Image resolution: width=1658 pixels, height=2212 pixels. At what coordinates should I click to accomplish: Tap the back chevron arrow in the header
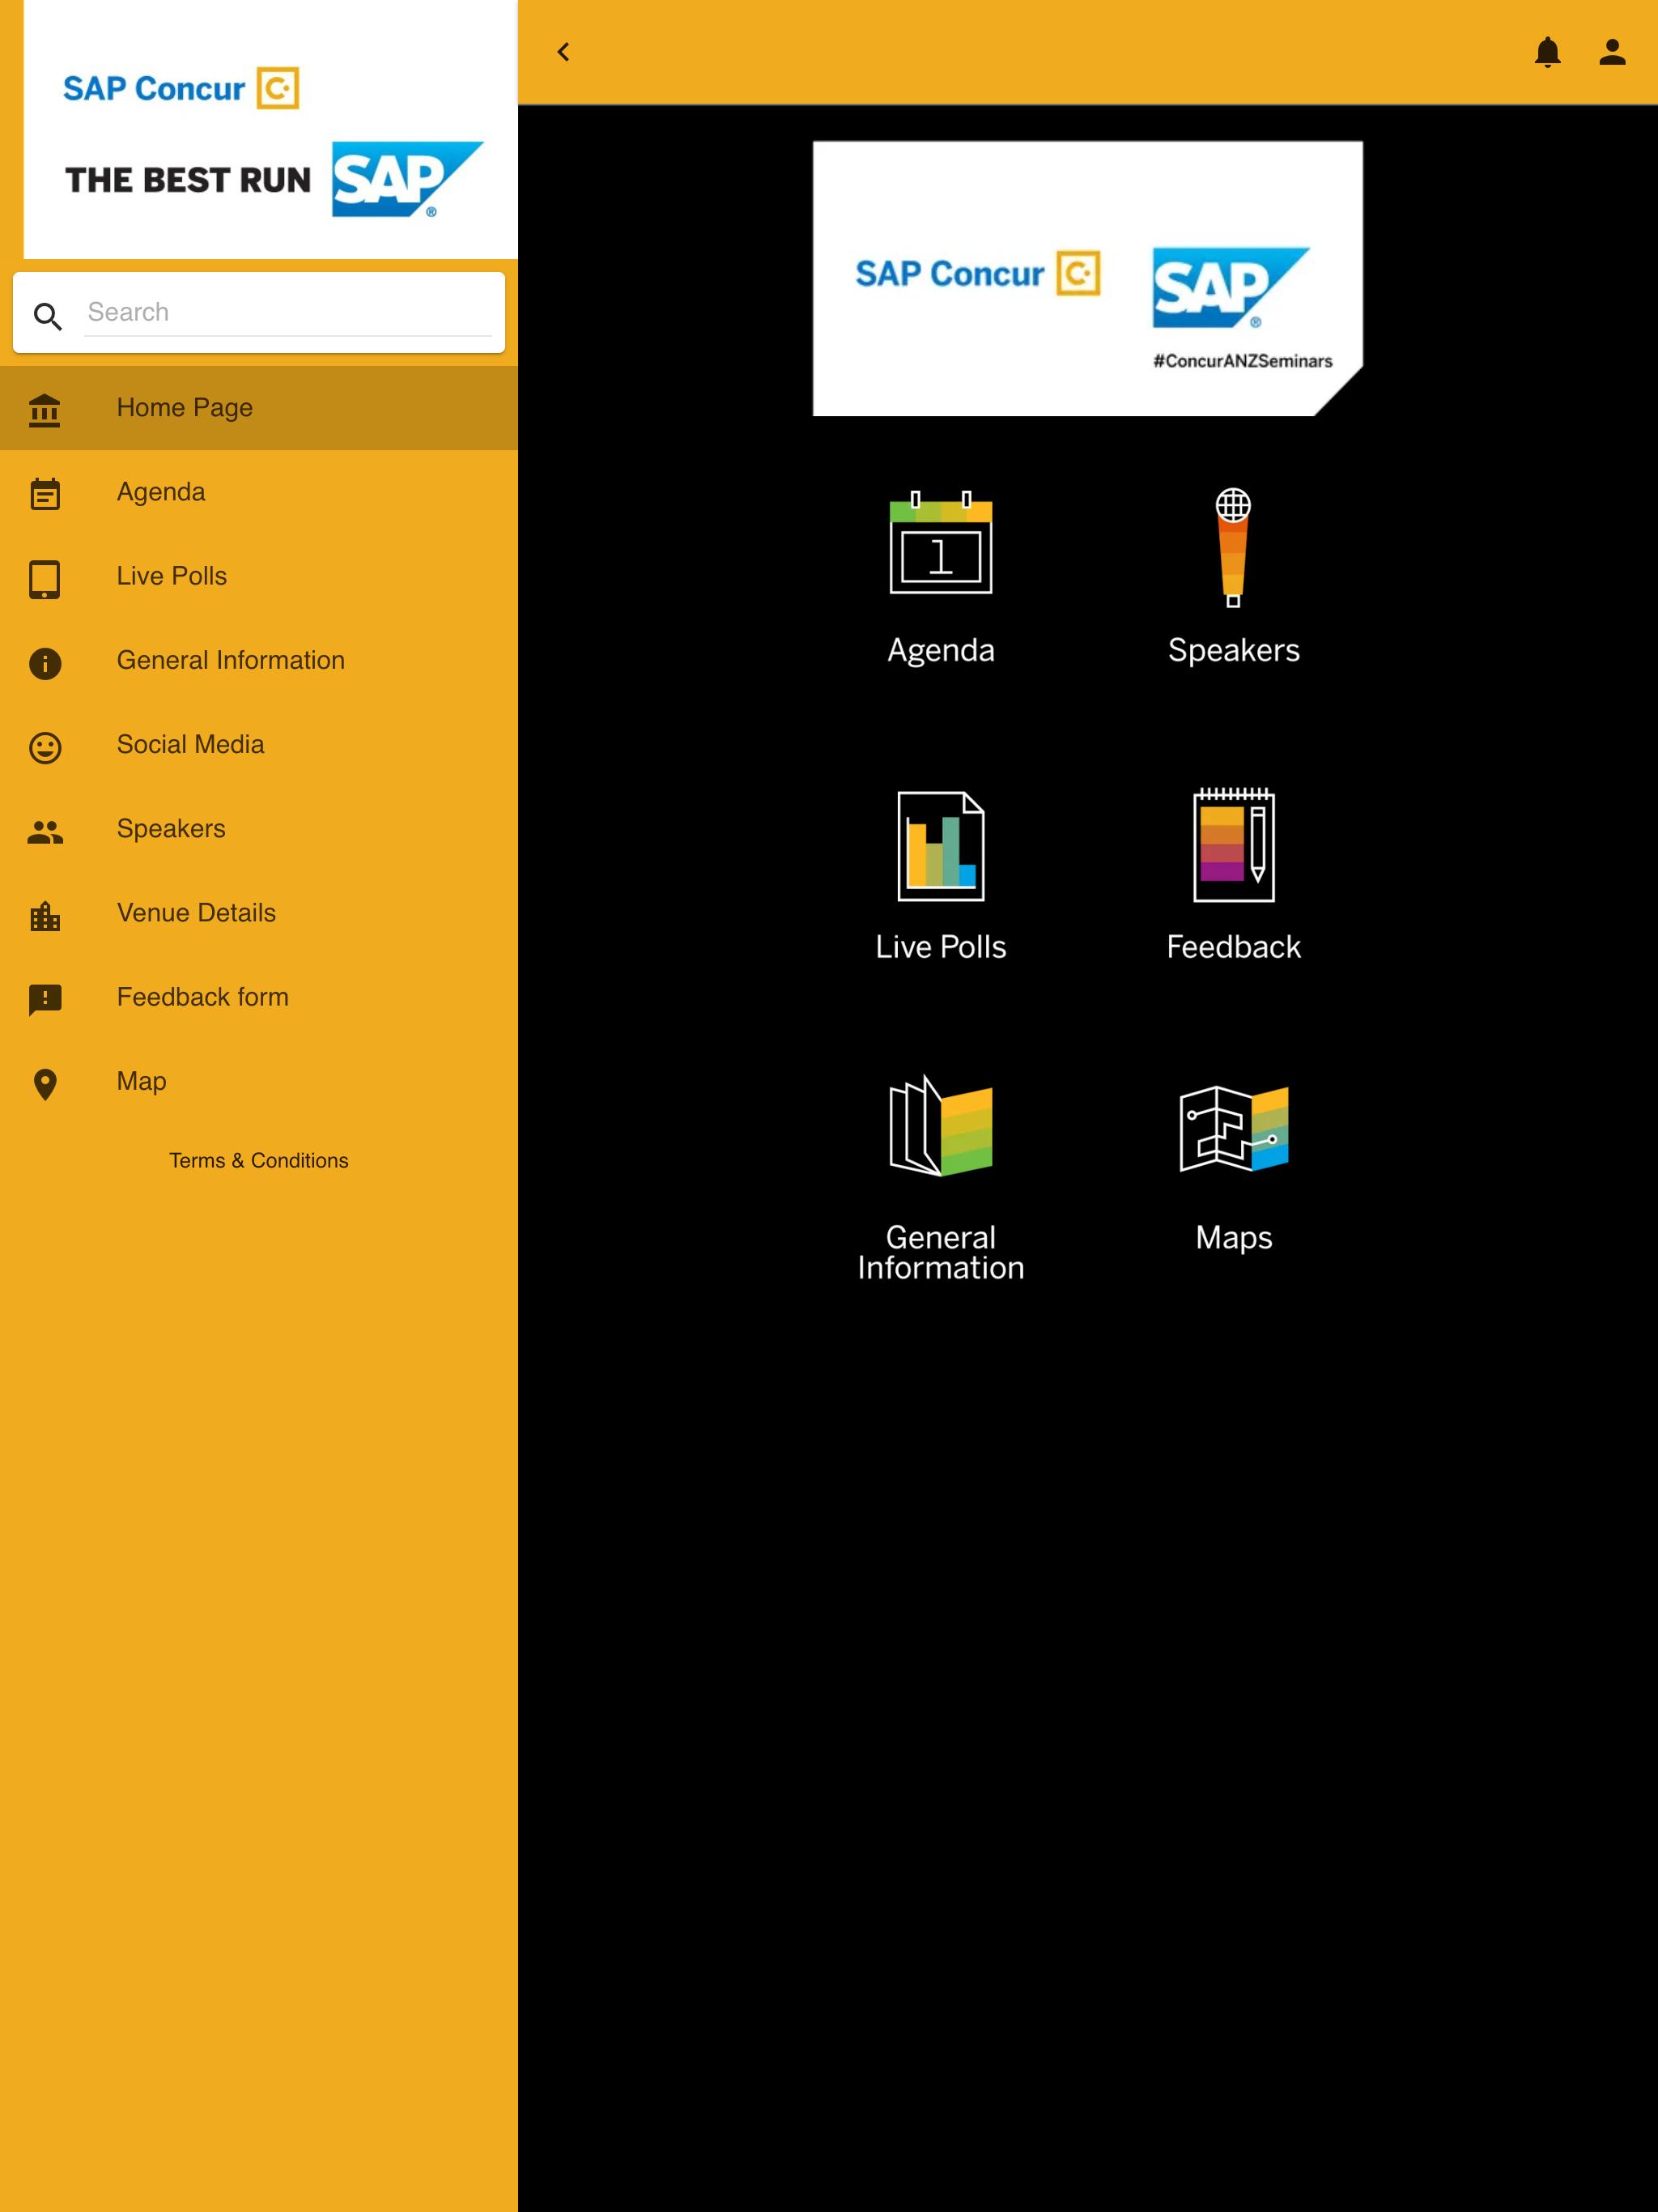(563, 52)
